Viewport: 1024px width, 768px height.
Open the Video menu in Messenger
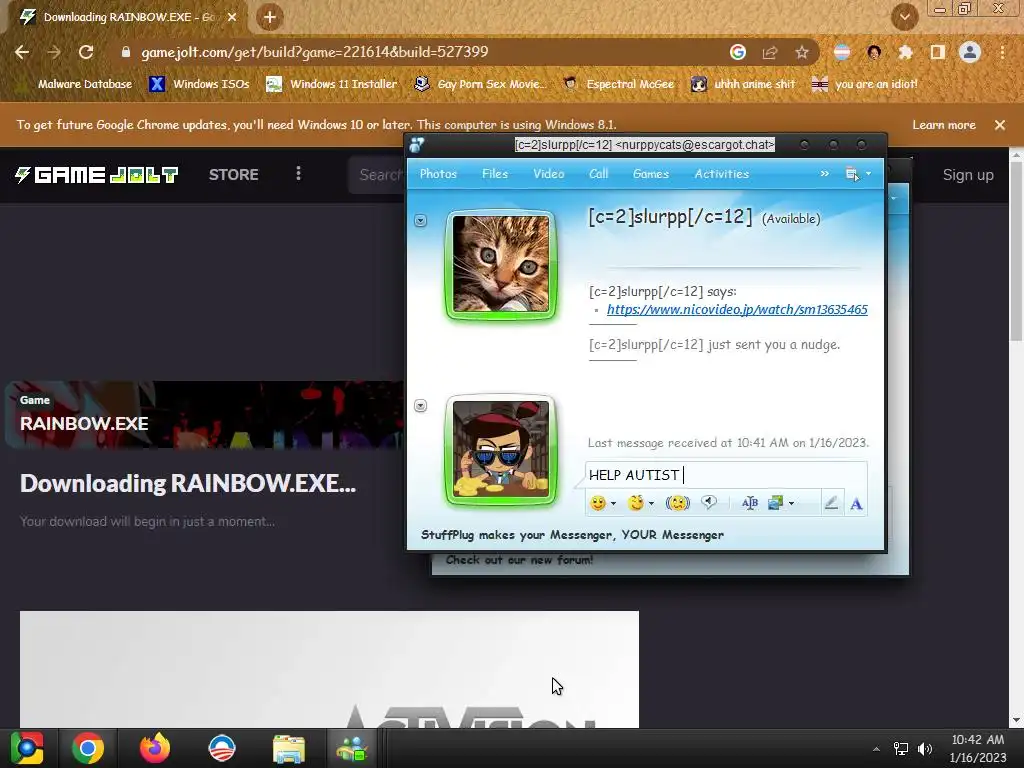pyautogui.click(x=549, y=174)
